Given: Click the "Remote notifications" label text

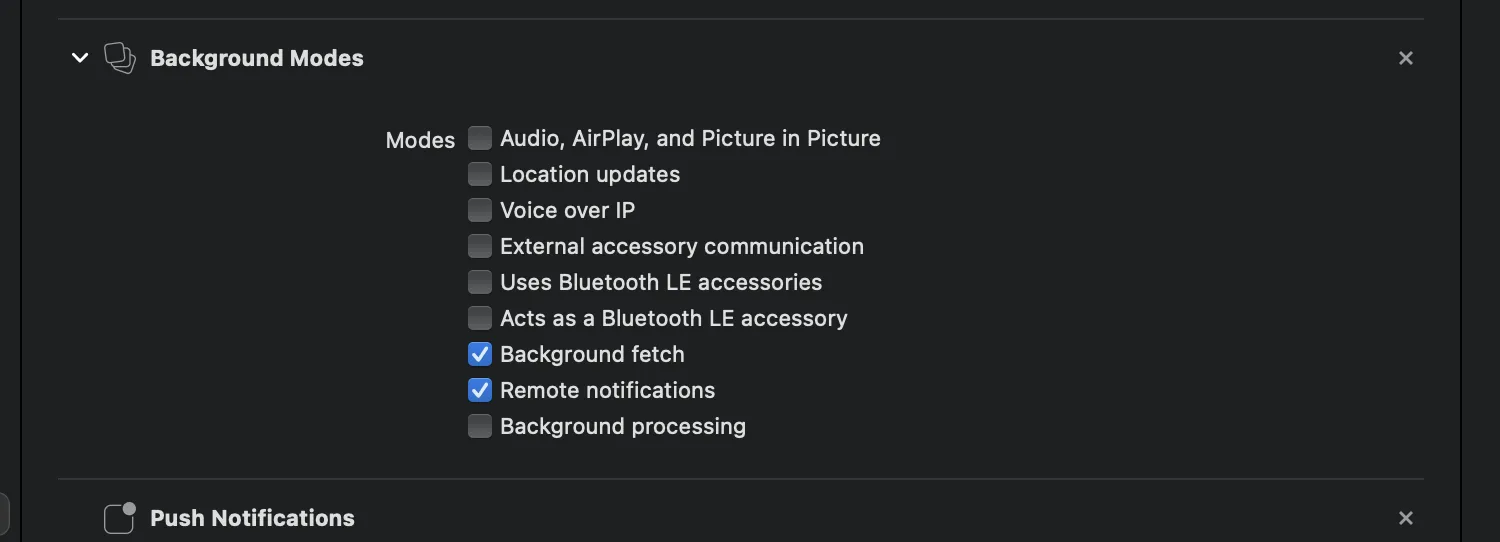Looking at the screenshot, I should tap(607, 390).
